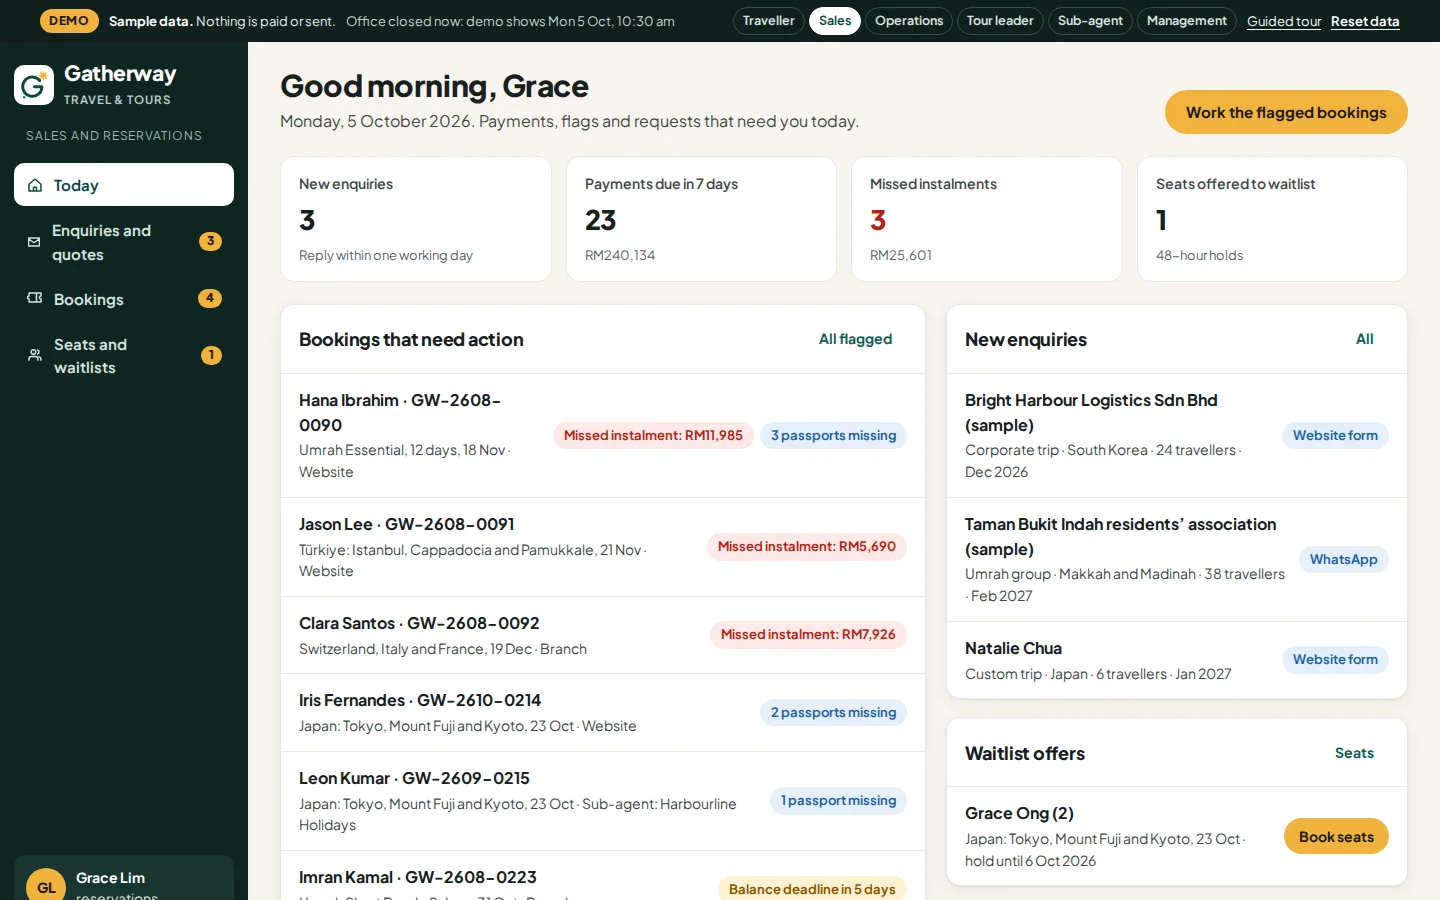Open the Guided tour link
The width and height of the screenshot is (1440, 900).
click(x=1284, y=21)
